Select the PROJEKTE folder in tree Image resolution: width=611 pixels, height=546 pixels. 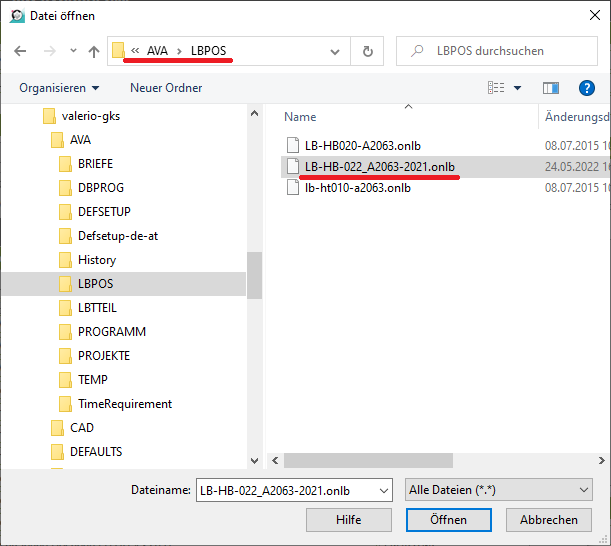click(x=104, y=355)
